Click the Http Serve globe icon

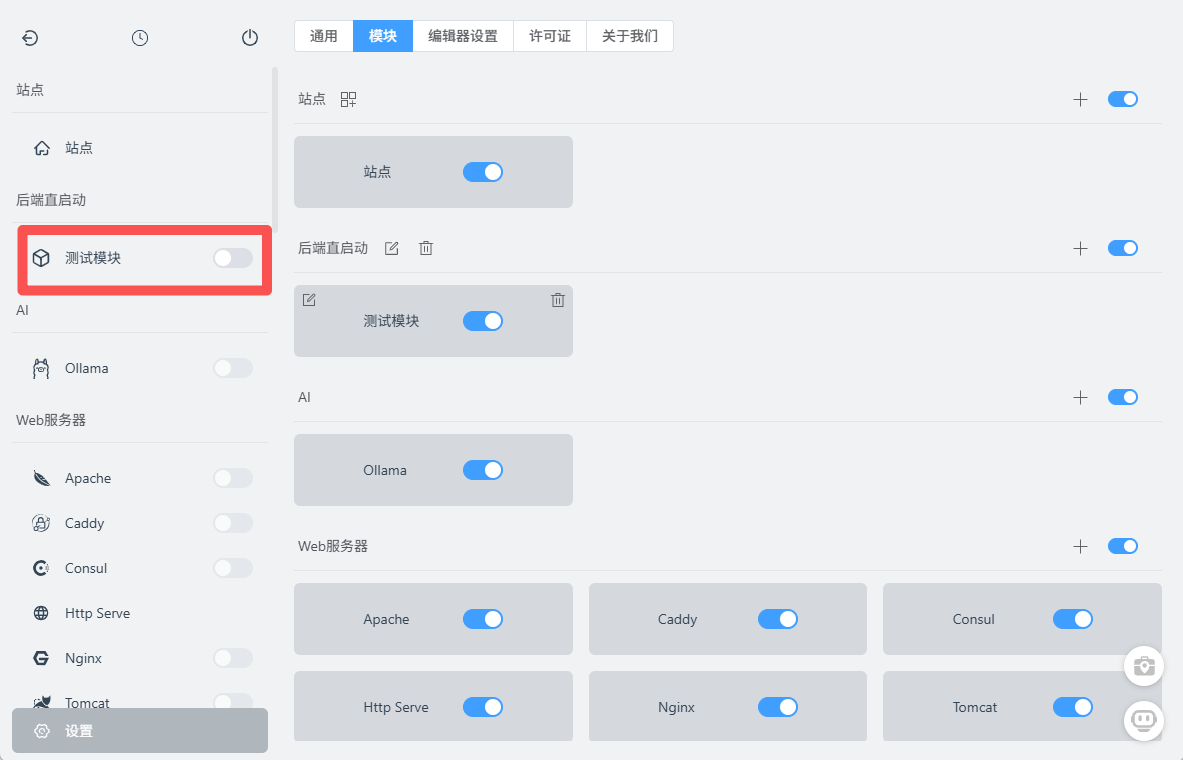(x=41, y=612)
